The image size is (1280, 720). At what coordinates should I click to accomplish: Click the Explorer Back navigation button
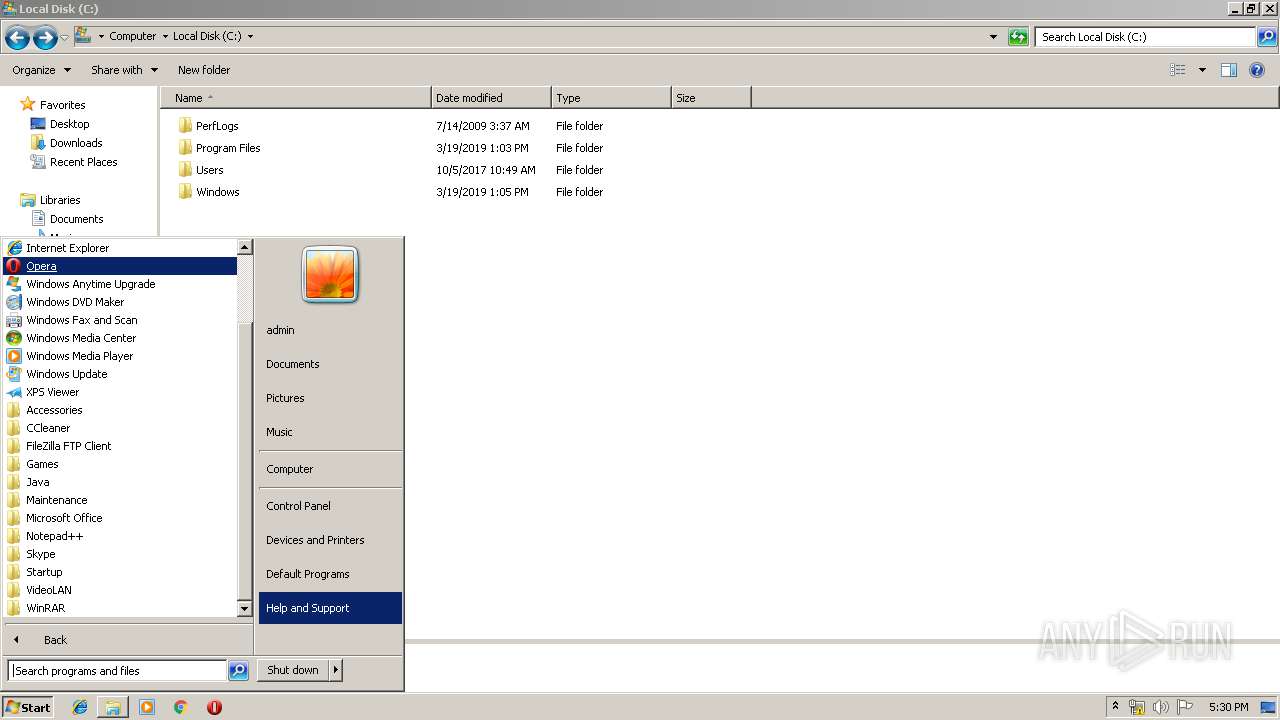tap(17, 38)
